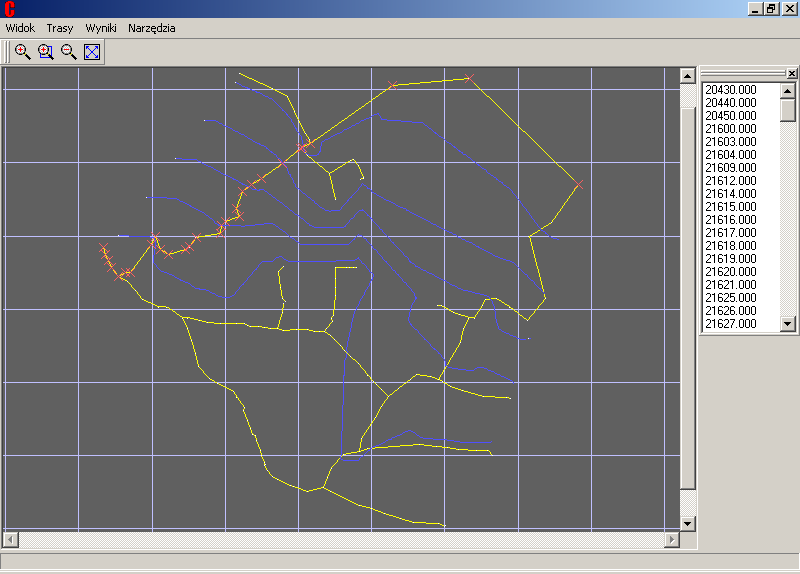
Task: Open the Trasy menu
Action: point(60,28)
